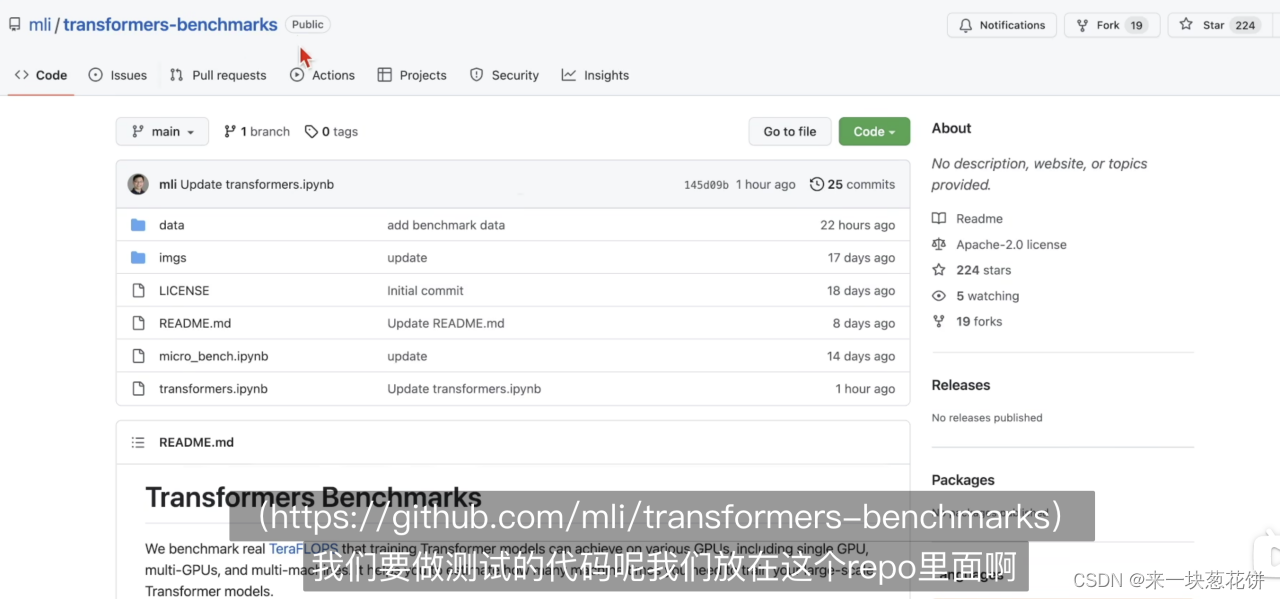Click the Insights graph icon
1280x599 pixels.
pos(569,75)
